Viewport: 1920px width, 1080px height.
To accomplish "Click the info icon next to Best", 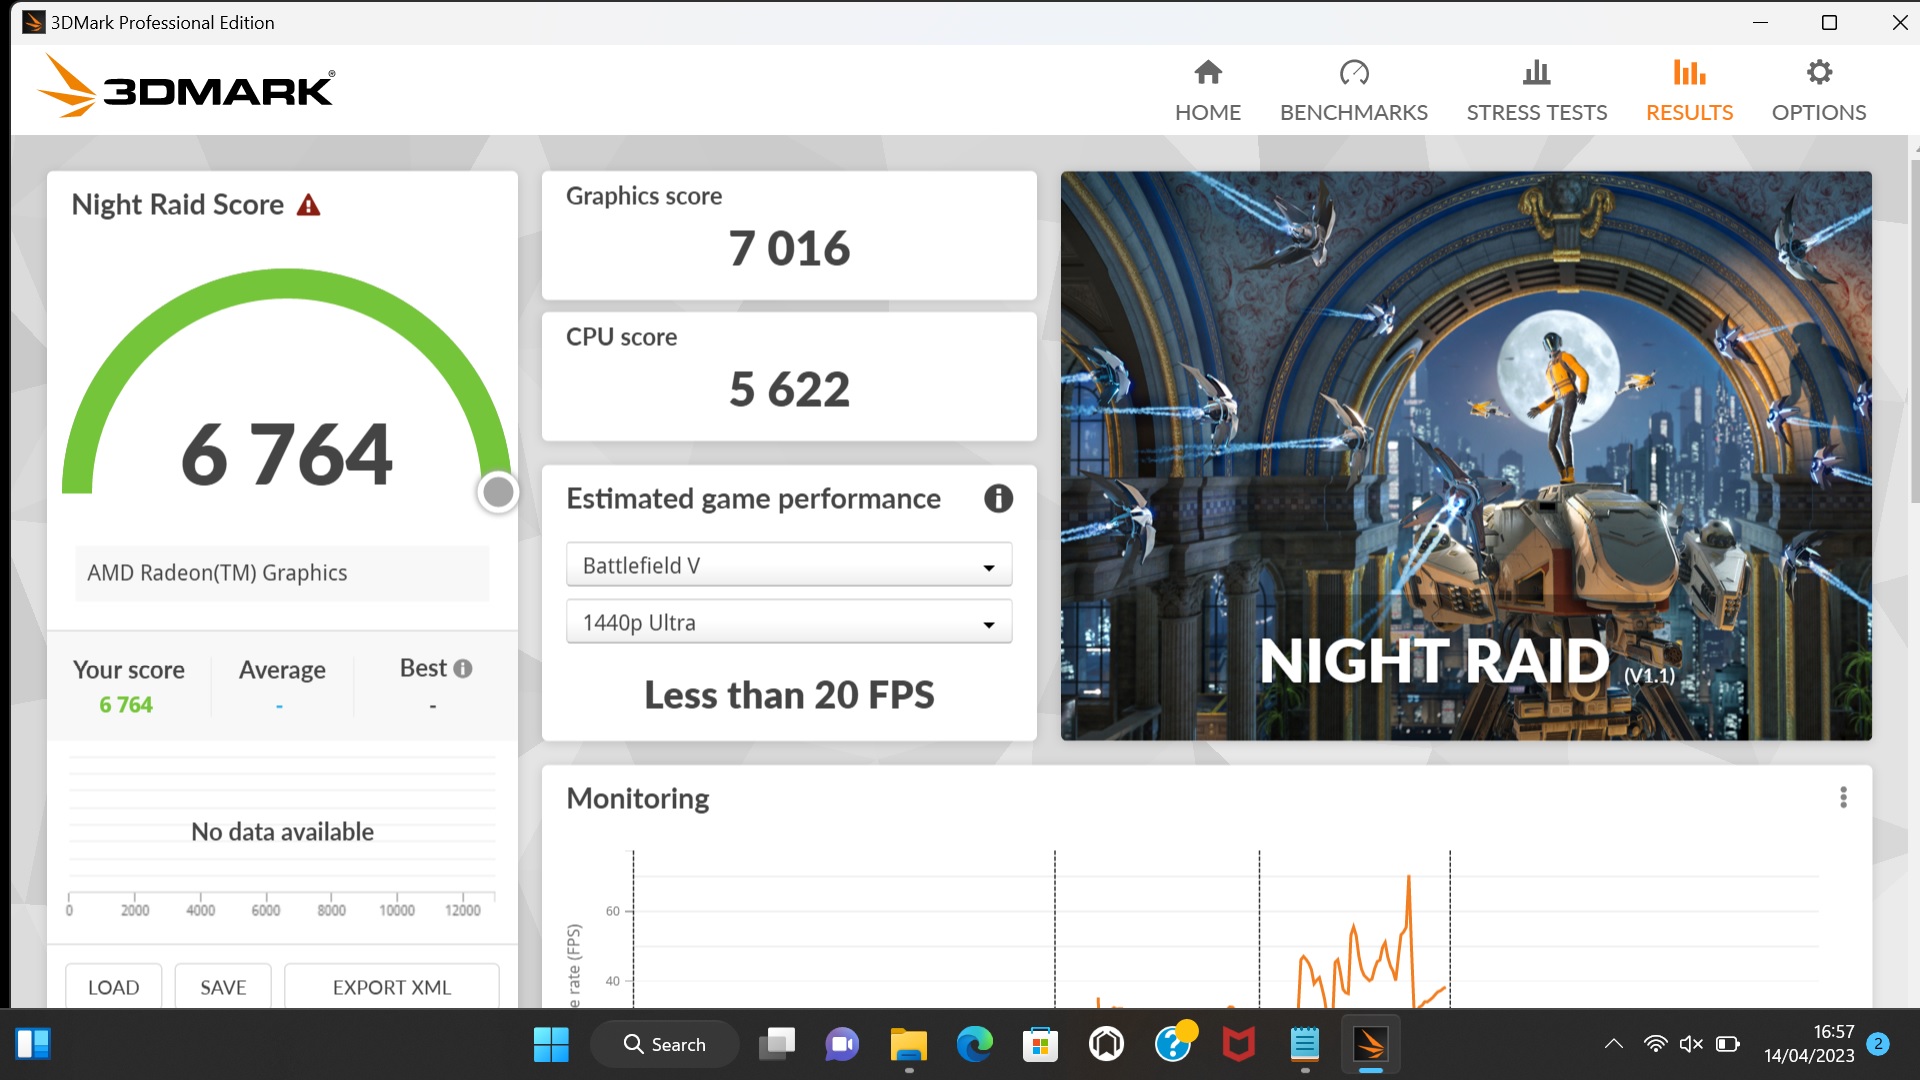I will pyautogui.click(x=463, y=668).
